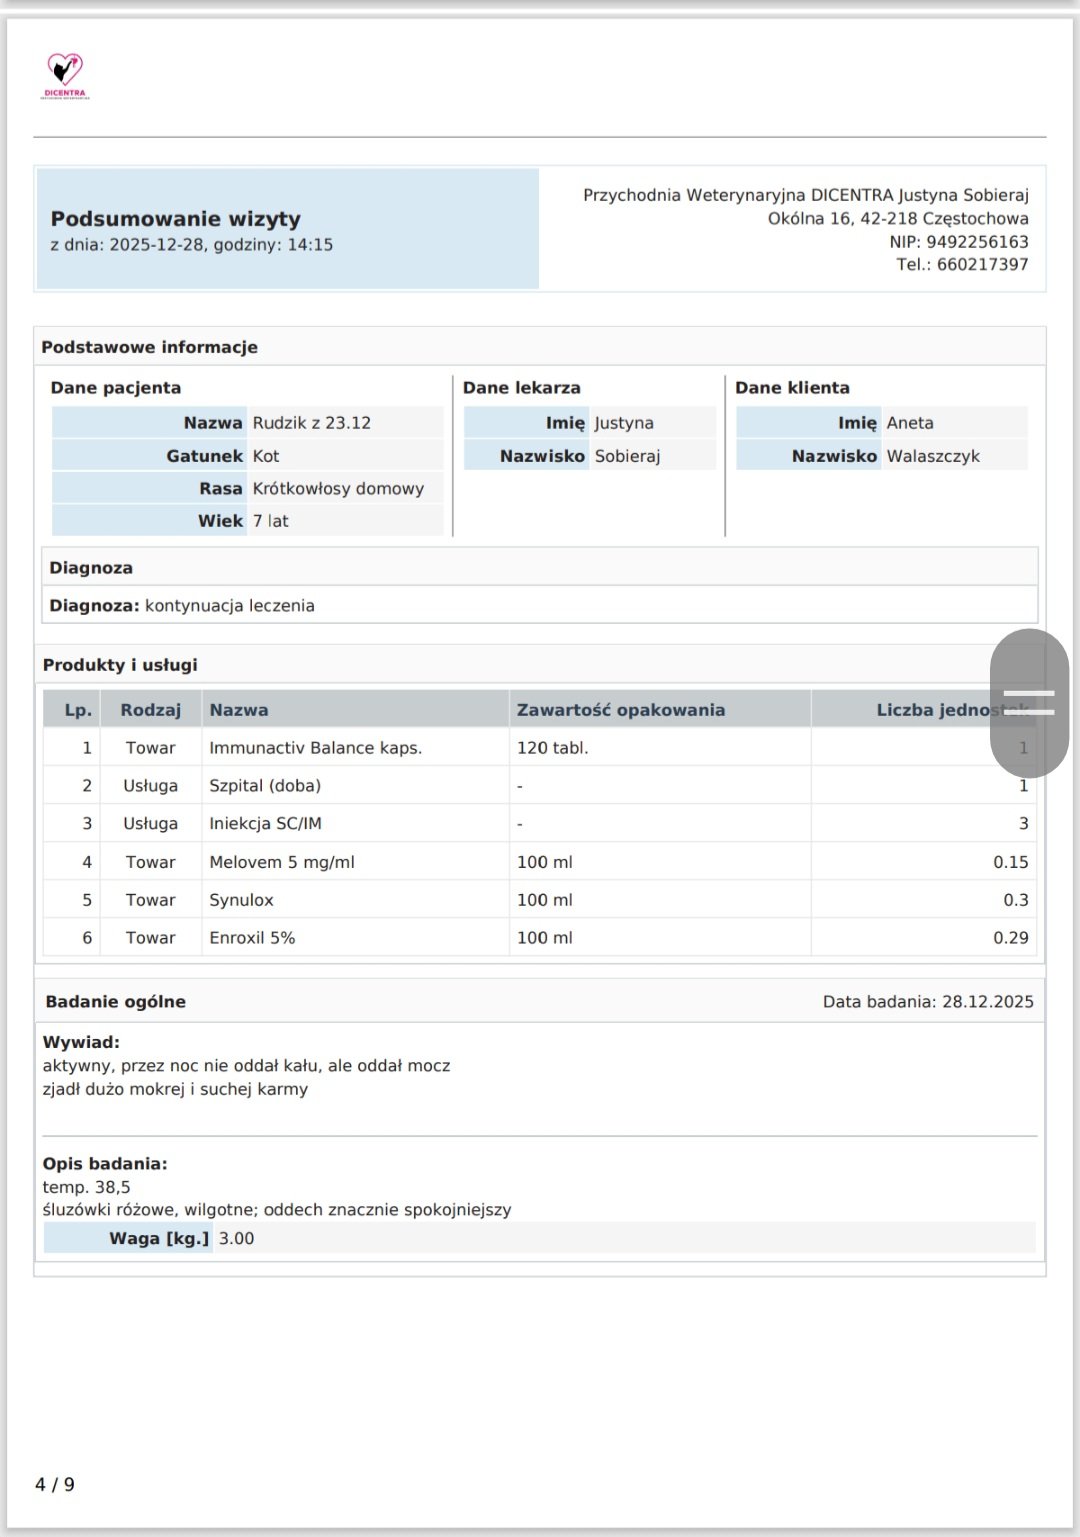Click the 'Dane pacjenta' heading
Screen dimensions: 1080x1537
pyautogui.click(x=116, y=388)
